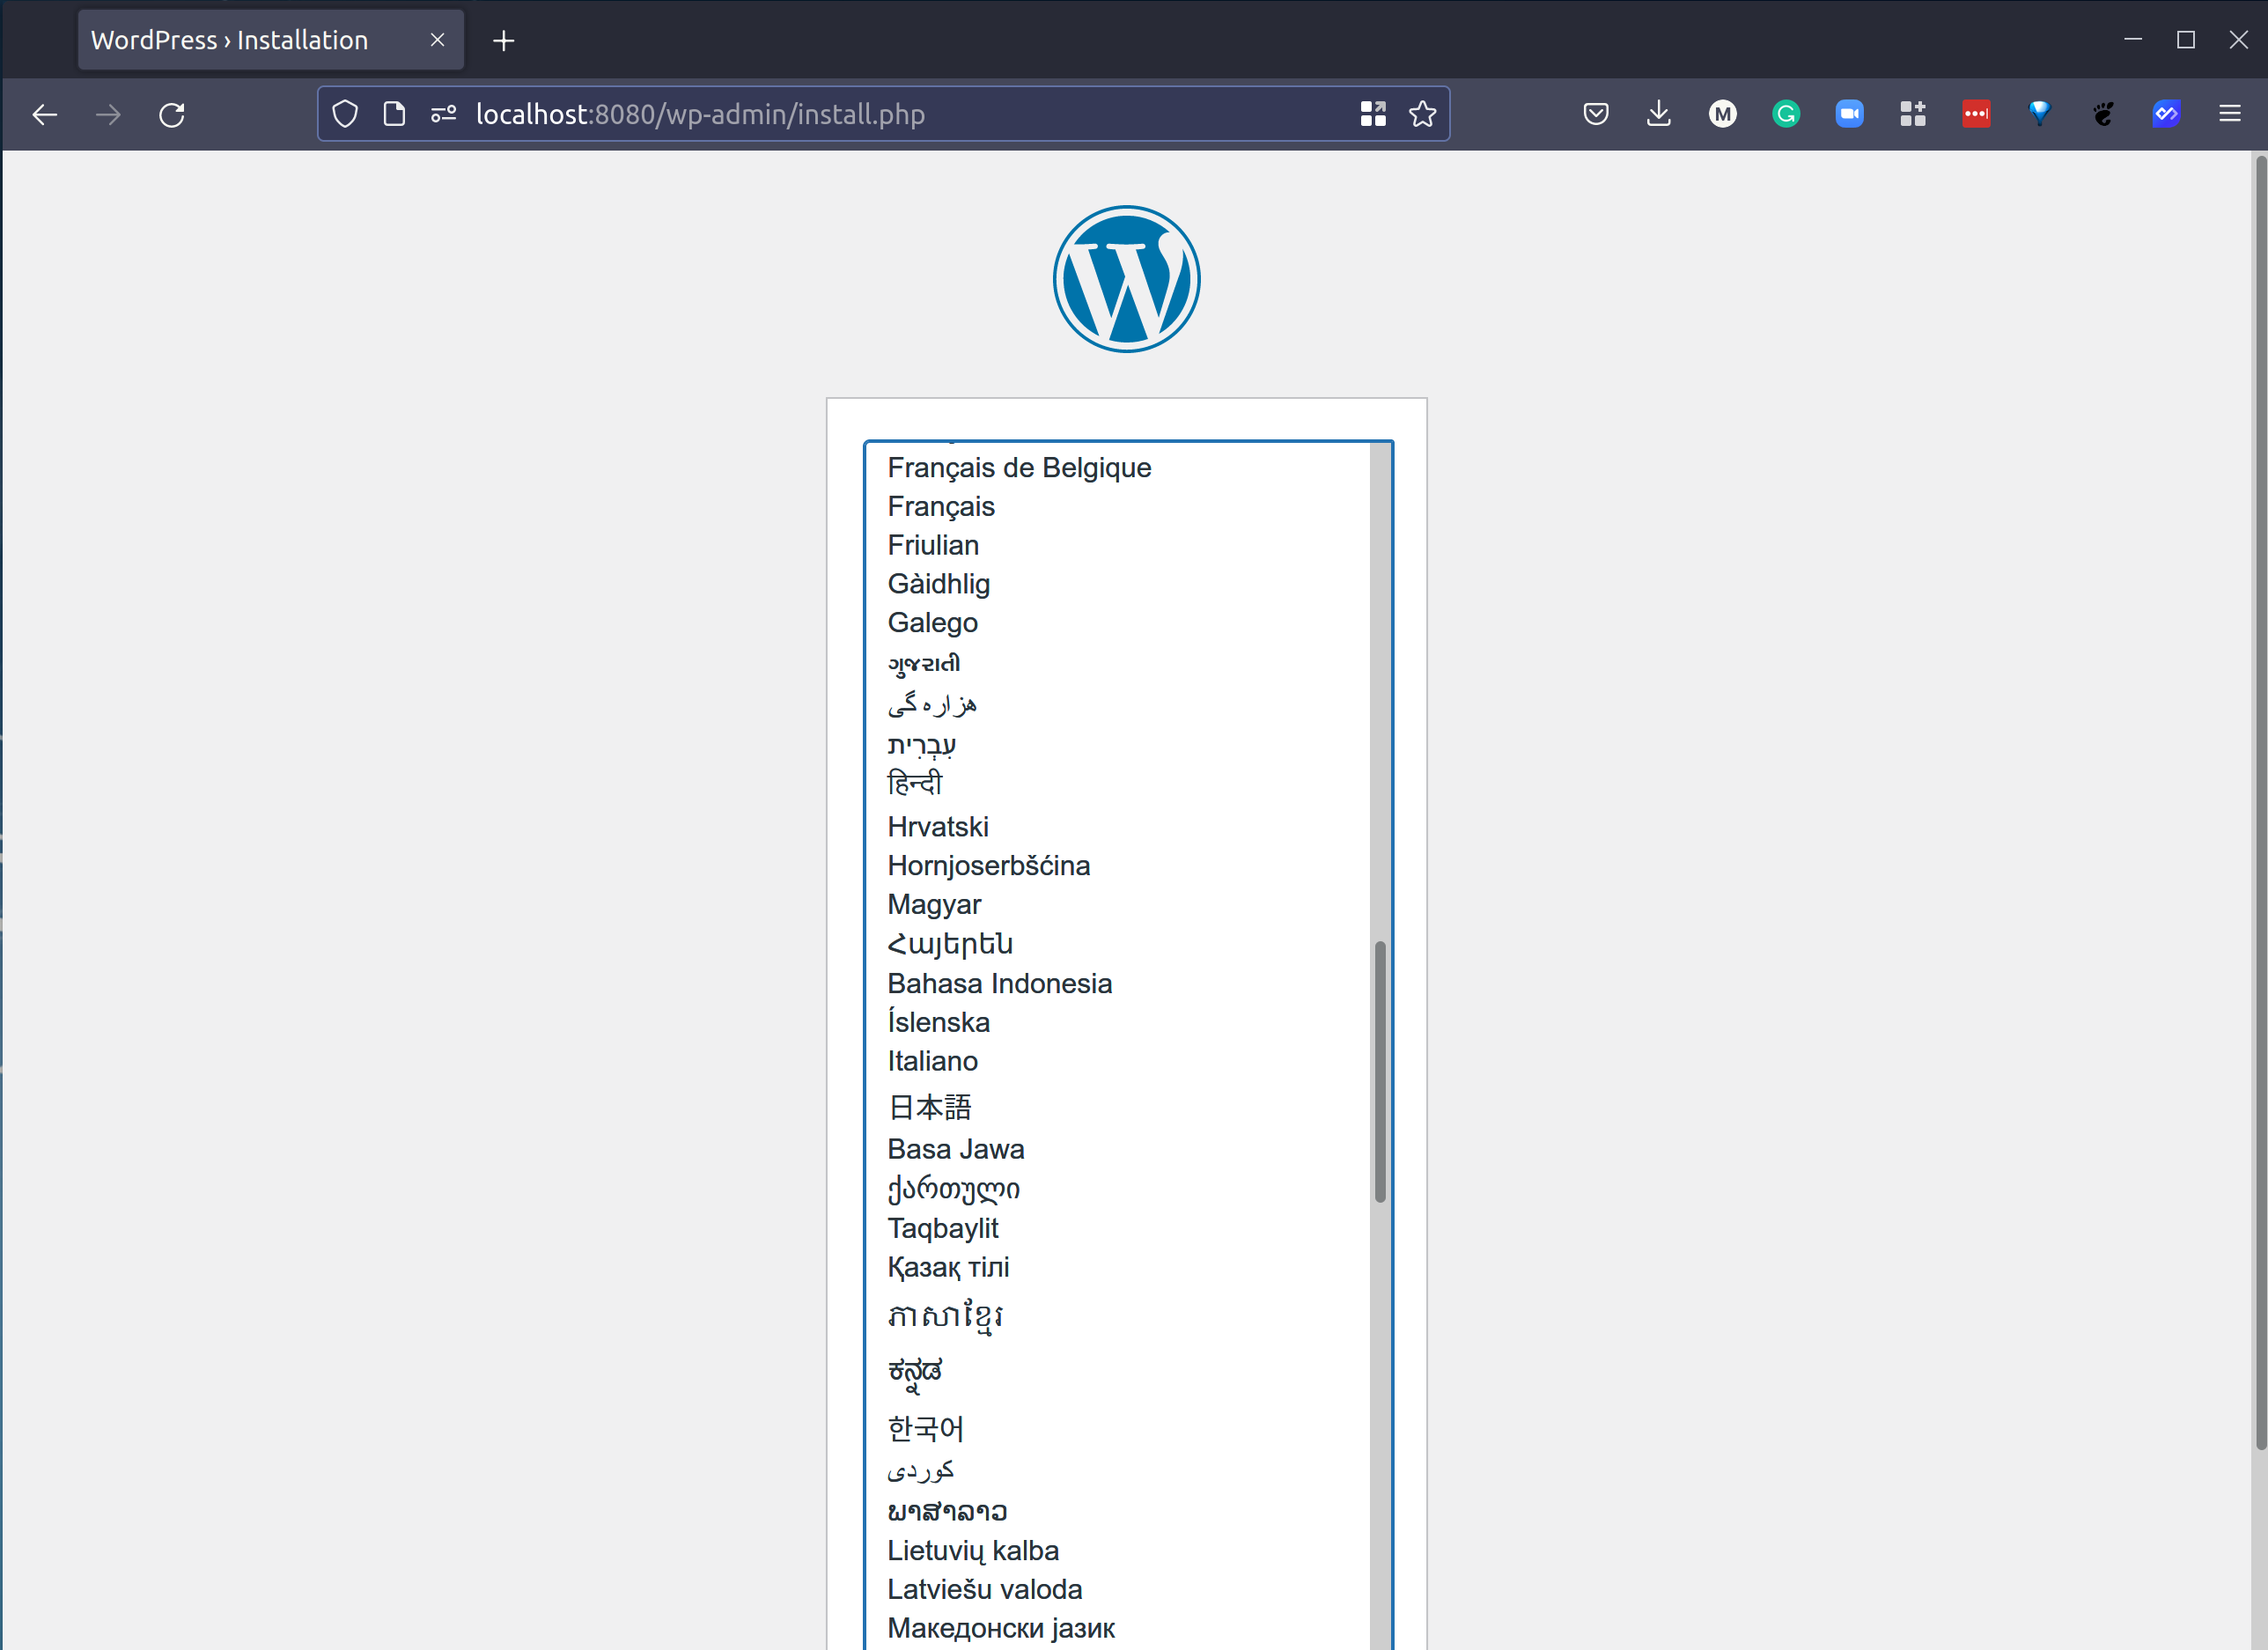Bookmark this page with the star icon
The width and height of the screenshot is (2268, 1650).
coord(1422,114)
